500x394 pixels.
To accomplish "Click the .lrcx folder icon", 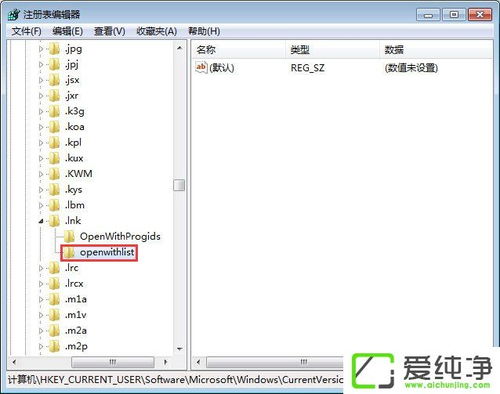I will (54, 284).
